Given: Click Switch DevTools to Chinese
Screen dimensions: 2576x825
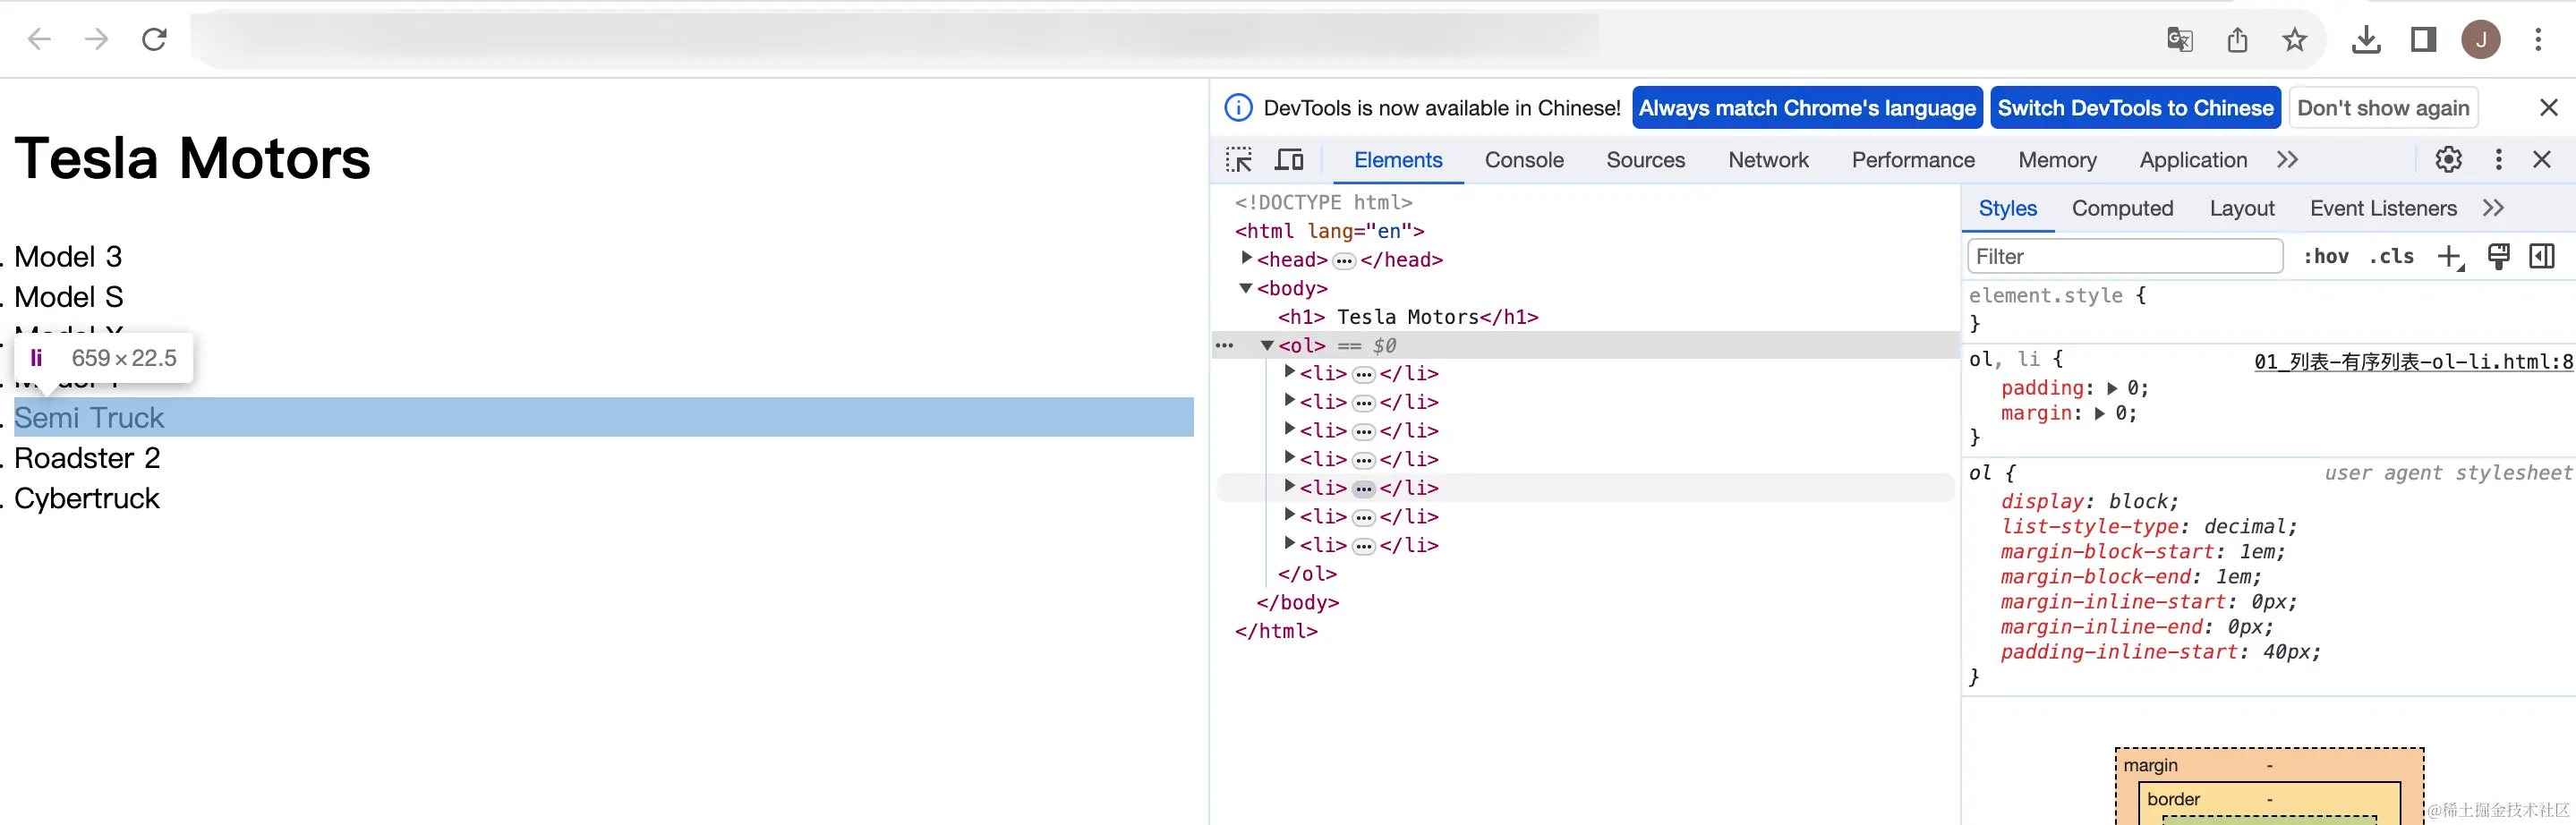Looking at the screenshot, I should (2135, 108).
